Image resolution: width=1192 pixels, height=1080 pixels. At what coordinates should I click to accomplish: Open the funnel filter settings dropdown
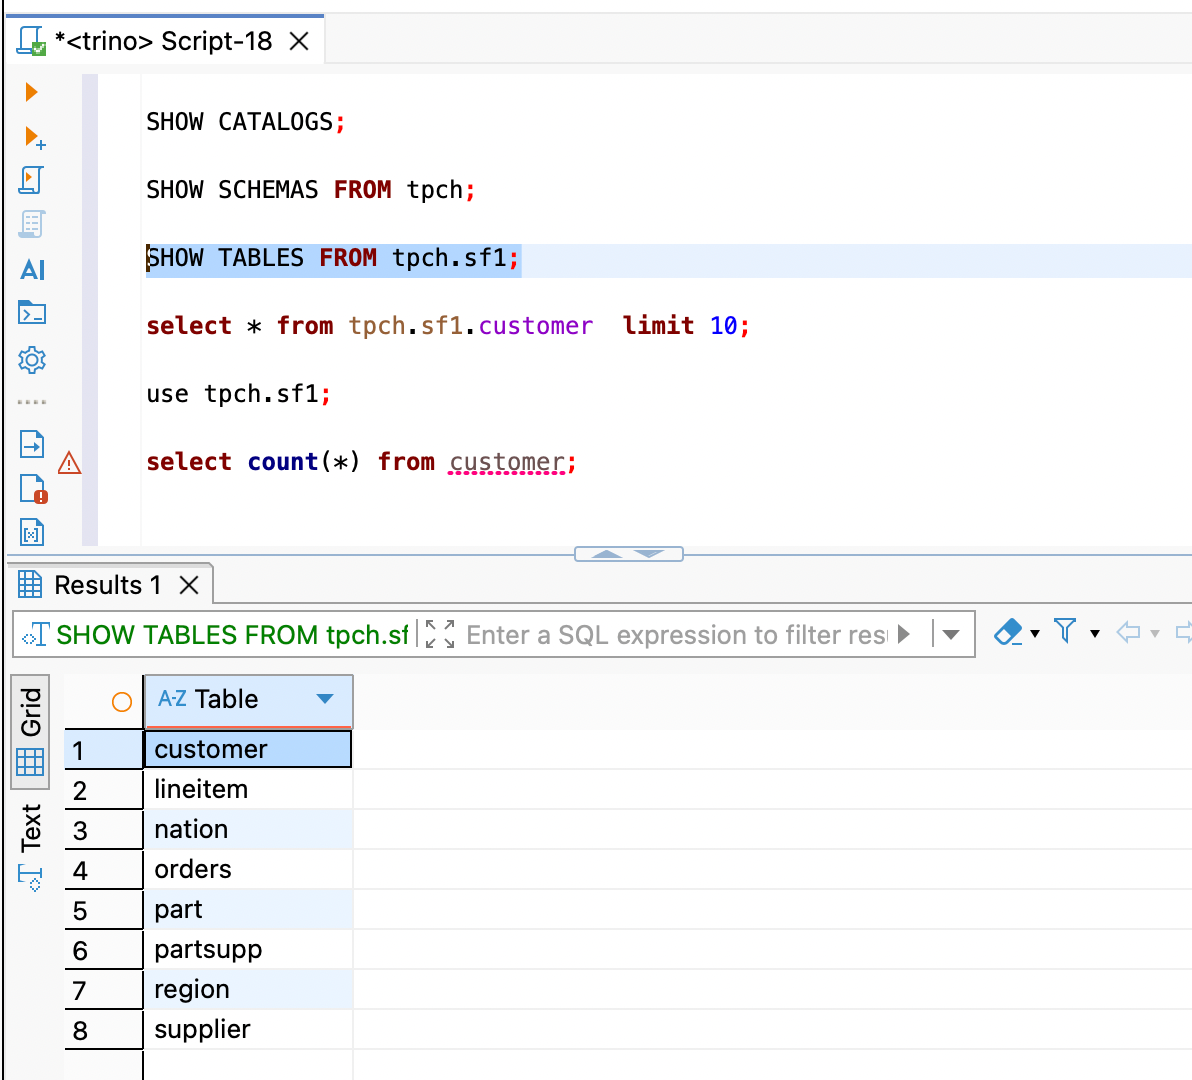point(1095,633)
